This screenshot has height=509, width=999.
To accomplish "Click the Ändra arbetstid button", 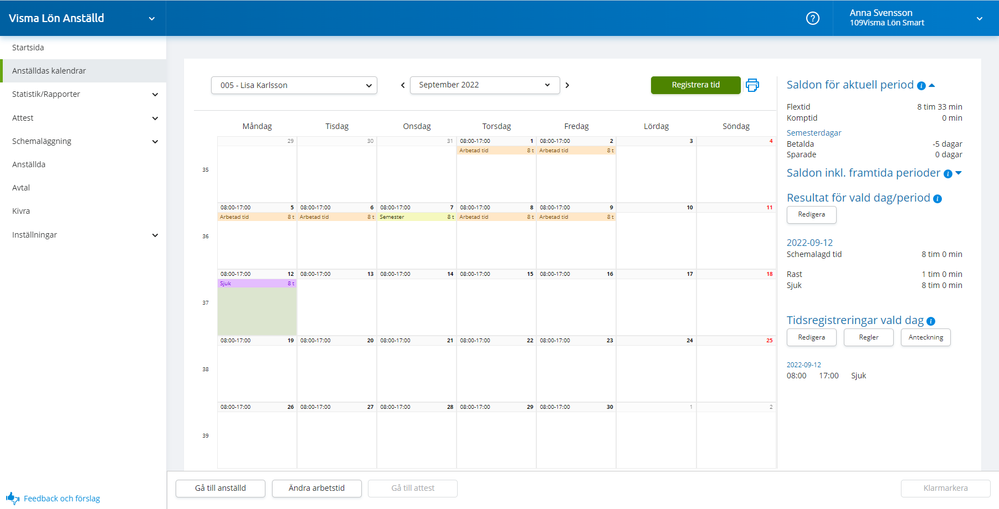I will (x=316, y=488).
